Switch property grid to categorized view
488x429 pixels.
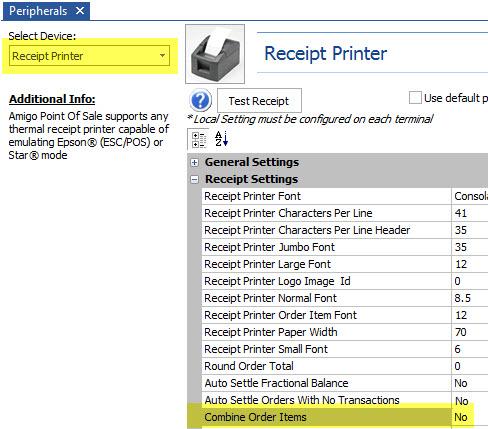tap(199, 139)
